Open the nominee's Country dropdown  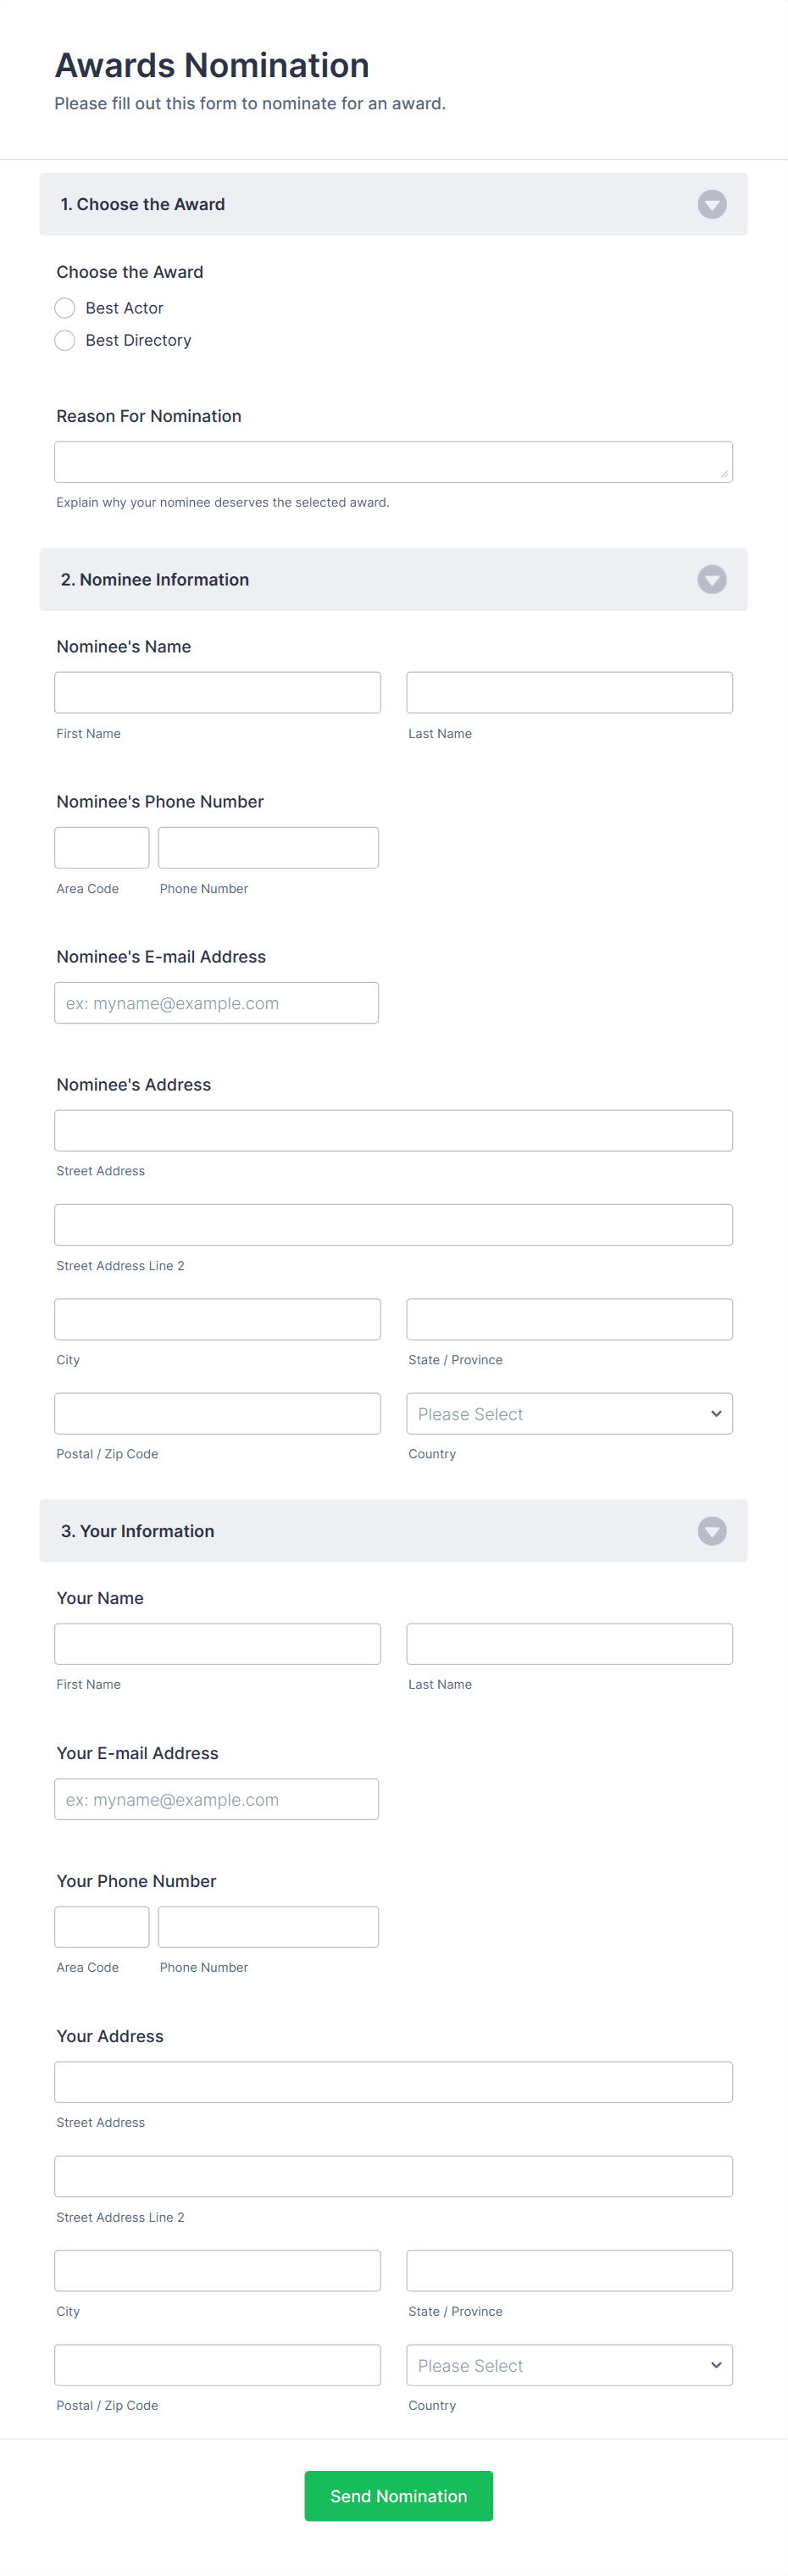point(568,1413)
